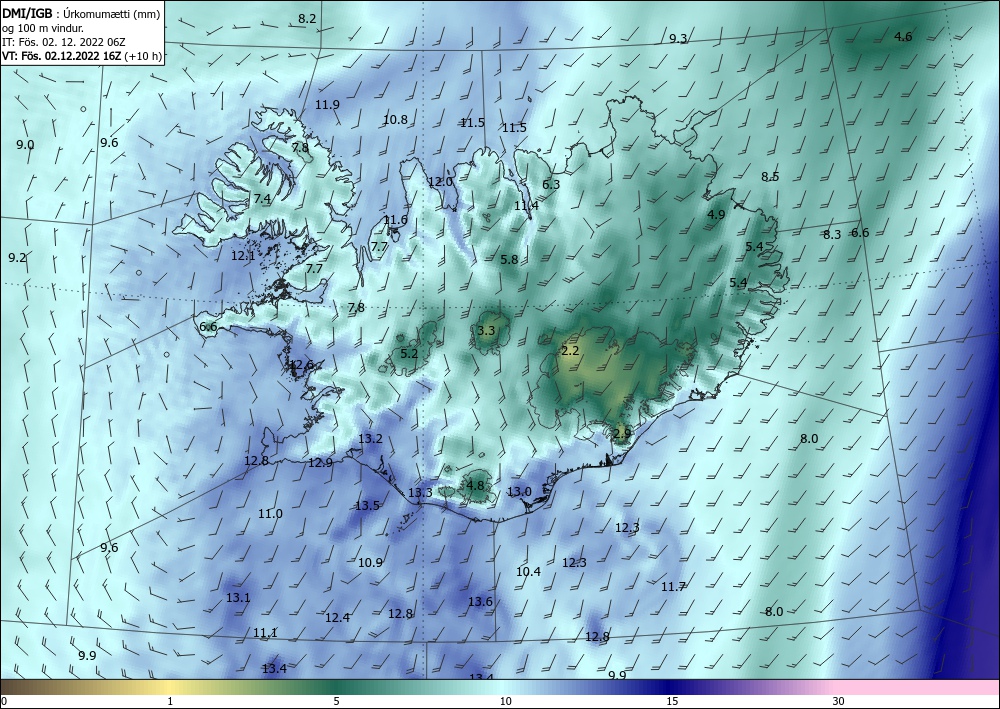Select the colour scale tick label '15'
Viewport: 1000px width, 709px height.
point(672,702)
